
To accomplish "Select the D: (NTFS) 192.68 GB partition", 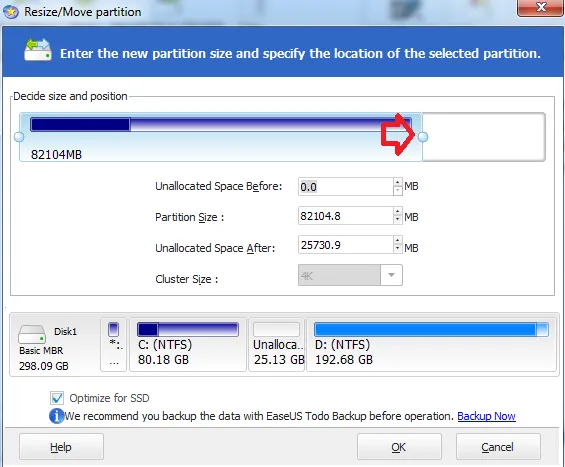I will click(x=431, y=344).
